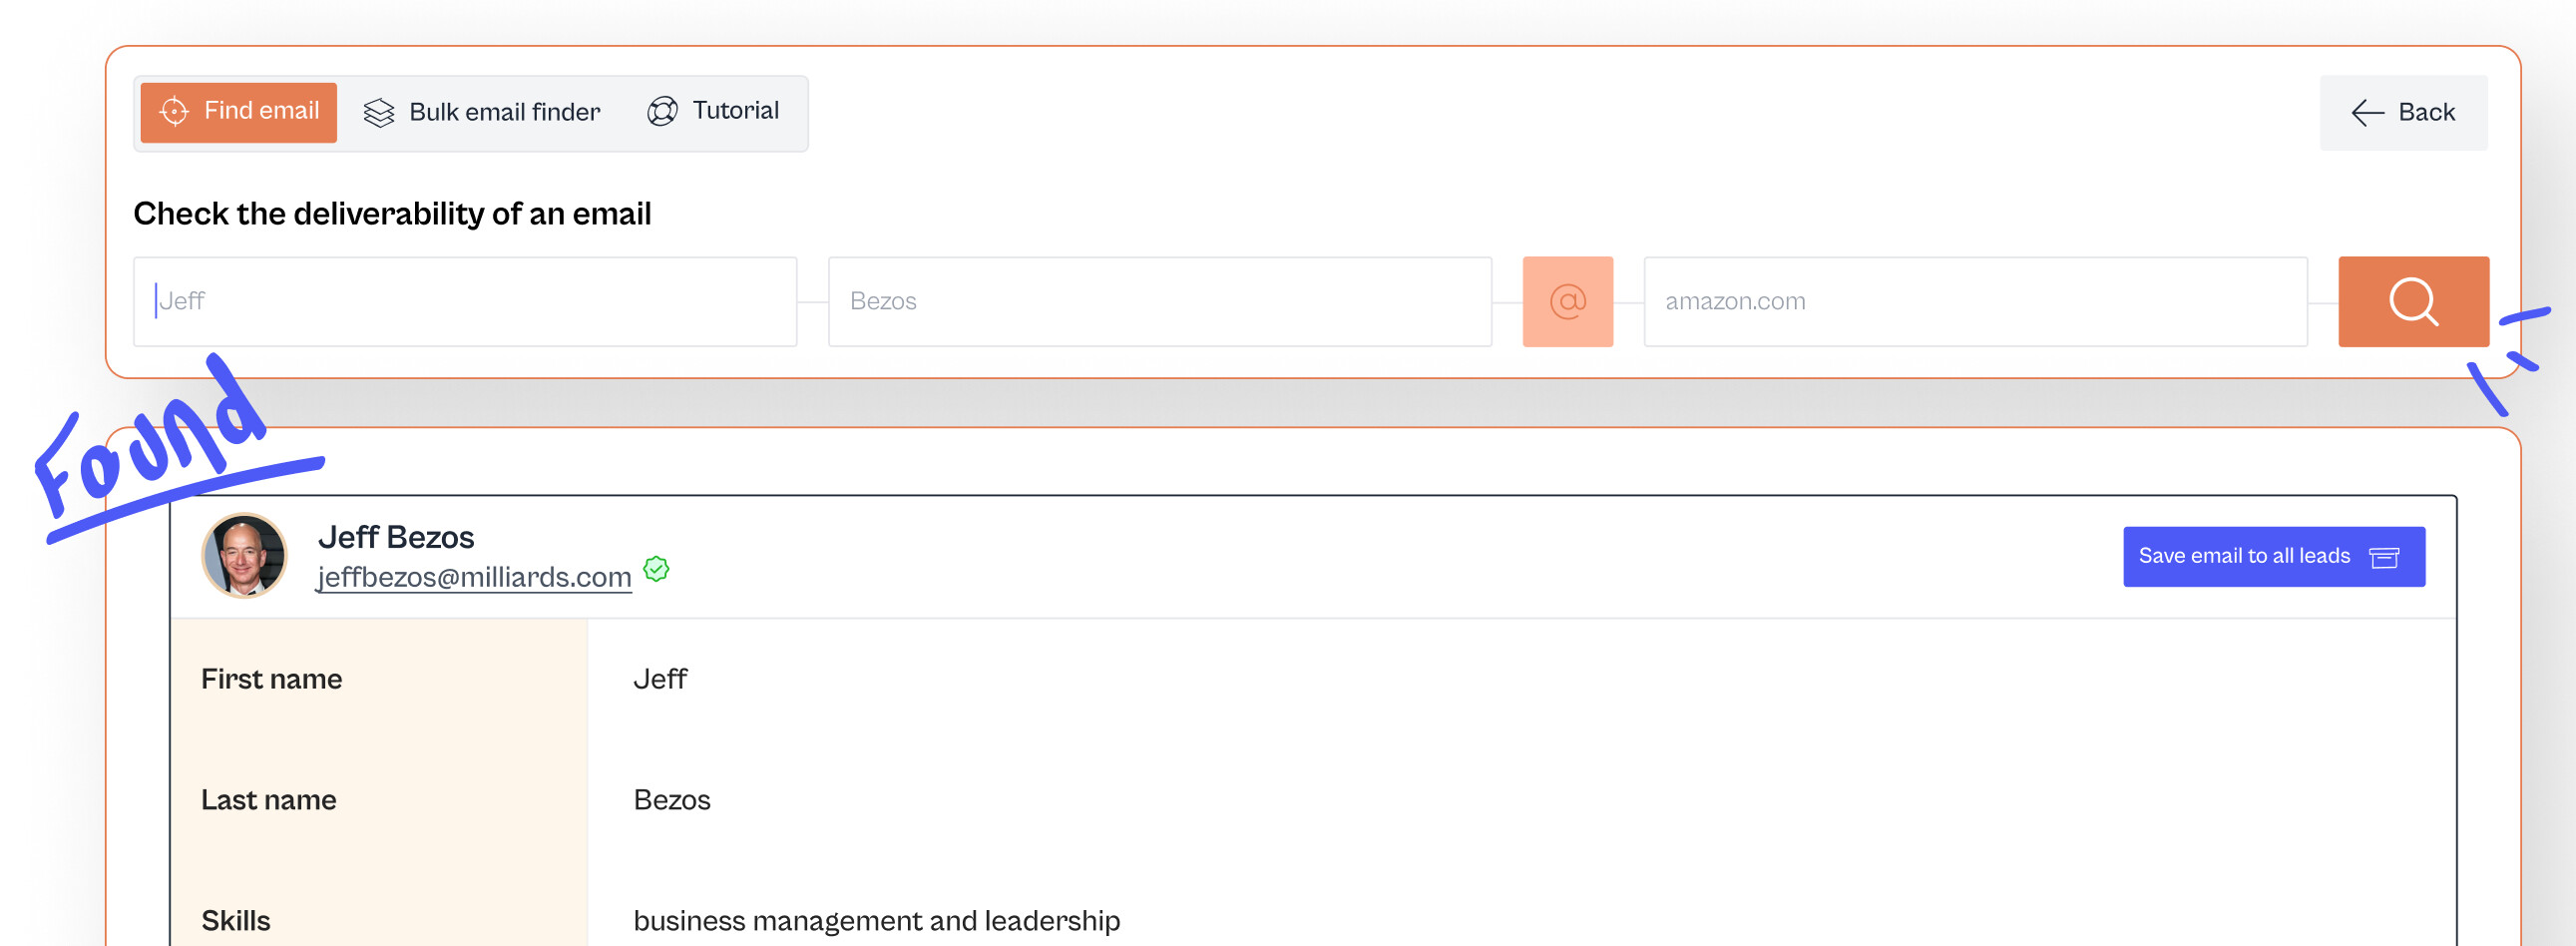Select the Skills row label
The width and height of the screenshot is (2576, 946).
tap(236, 920)
